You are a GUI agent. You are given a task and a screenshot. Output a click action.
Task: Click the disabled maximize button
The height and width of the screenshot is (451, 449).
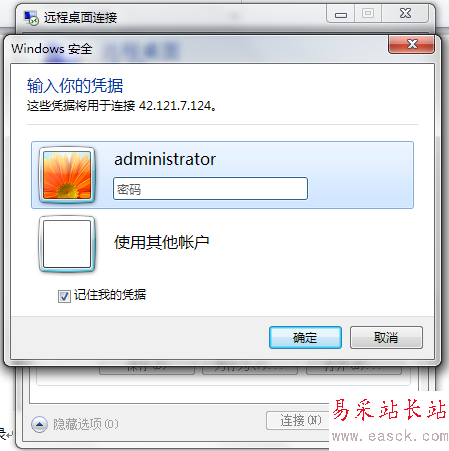pos(368,14)
